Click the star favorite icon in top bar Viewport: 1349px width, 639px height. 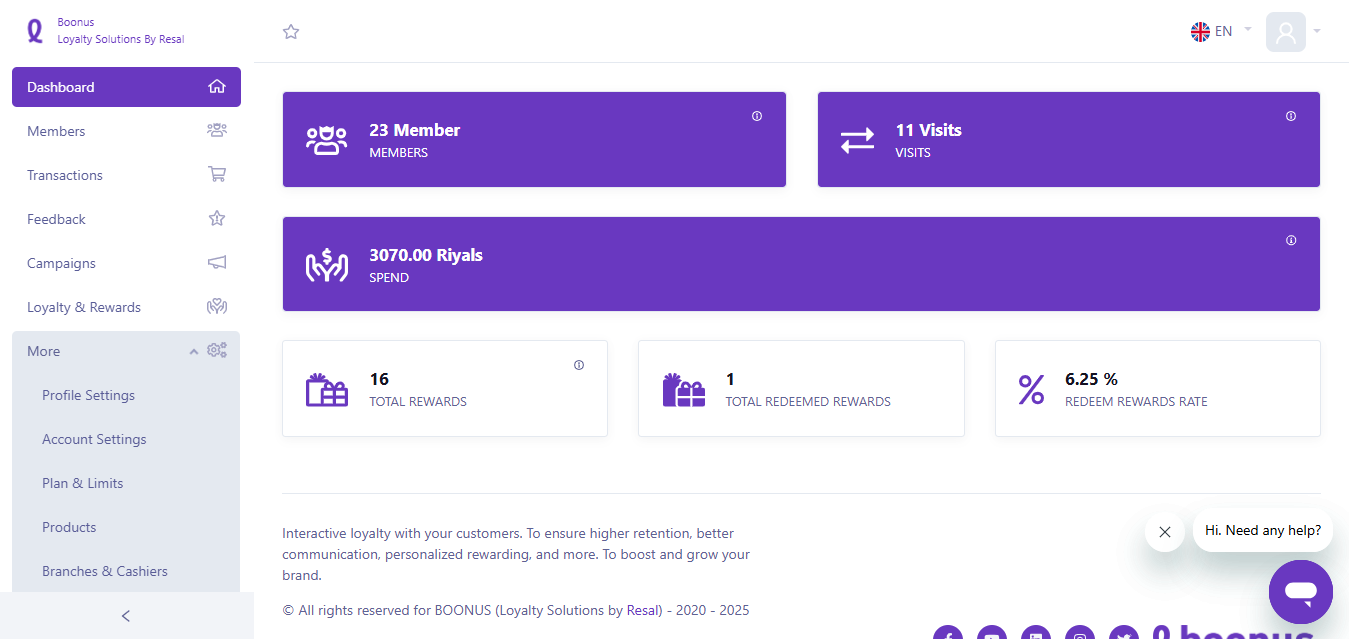[291, 32]
